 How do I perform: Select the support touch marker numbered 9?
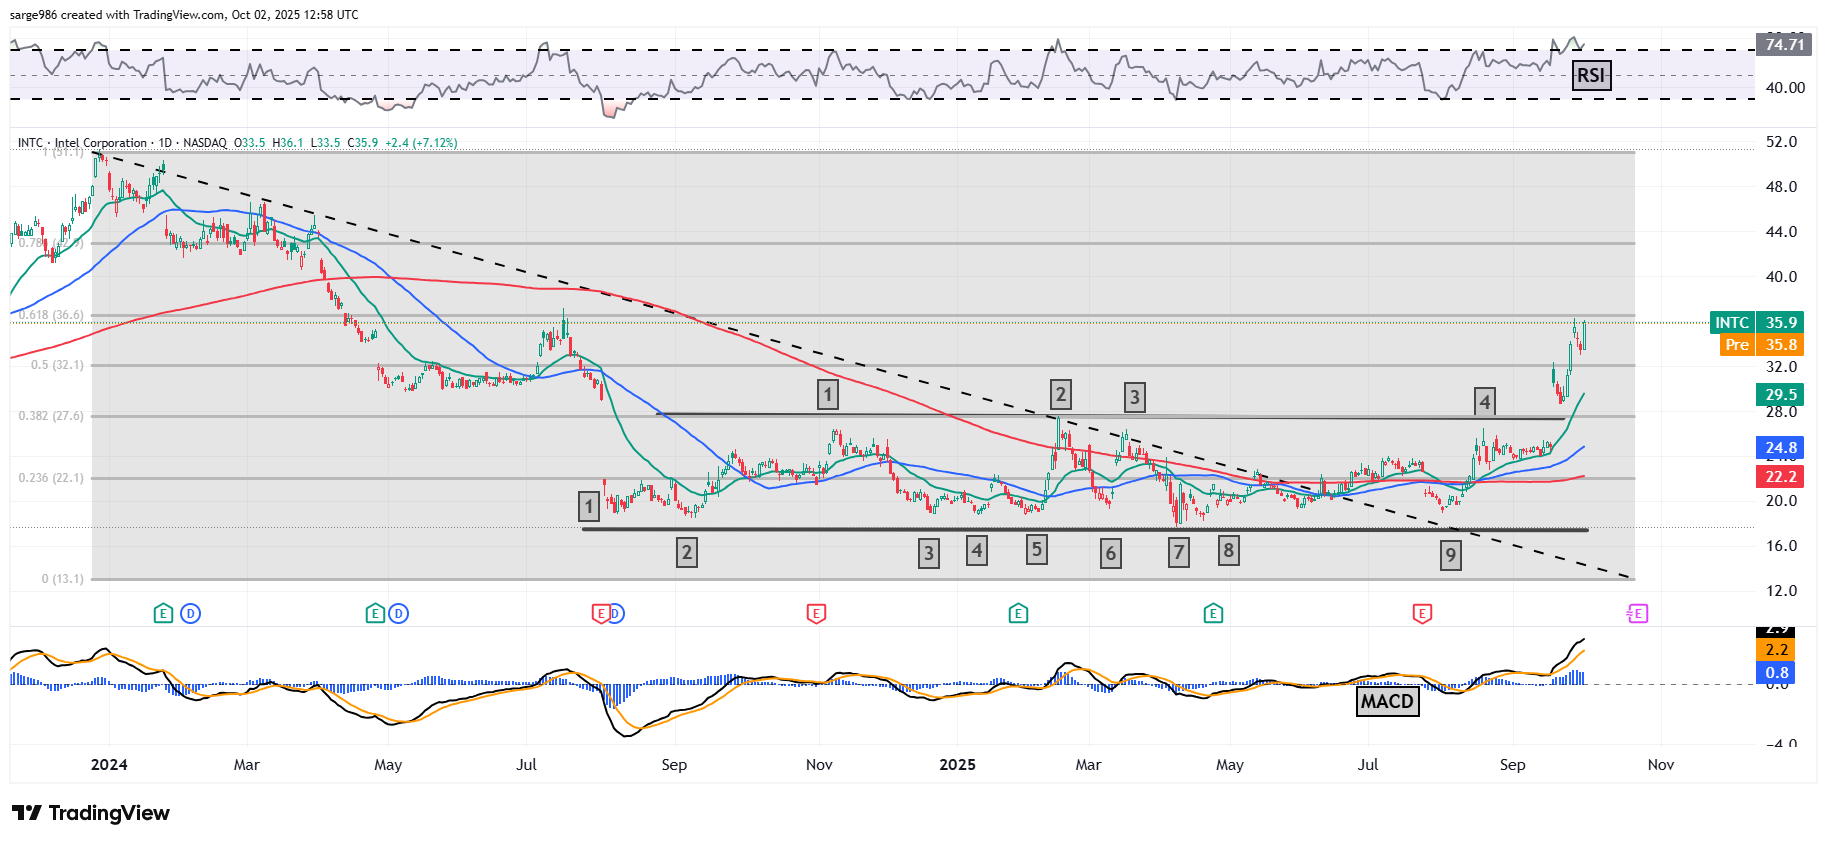[x=1450, y=555]
